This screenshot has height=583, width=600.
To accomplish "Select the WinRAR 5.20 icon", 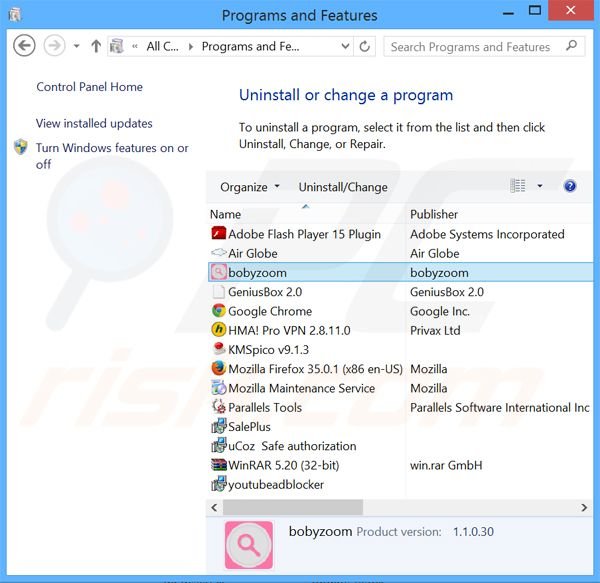I will [x=219, y=465].
